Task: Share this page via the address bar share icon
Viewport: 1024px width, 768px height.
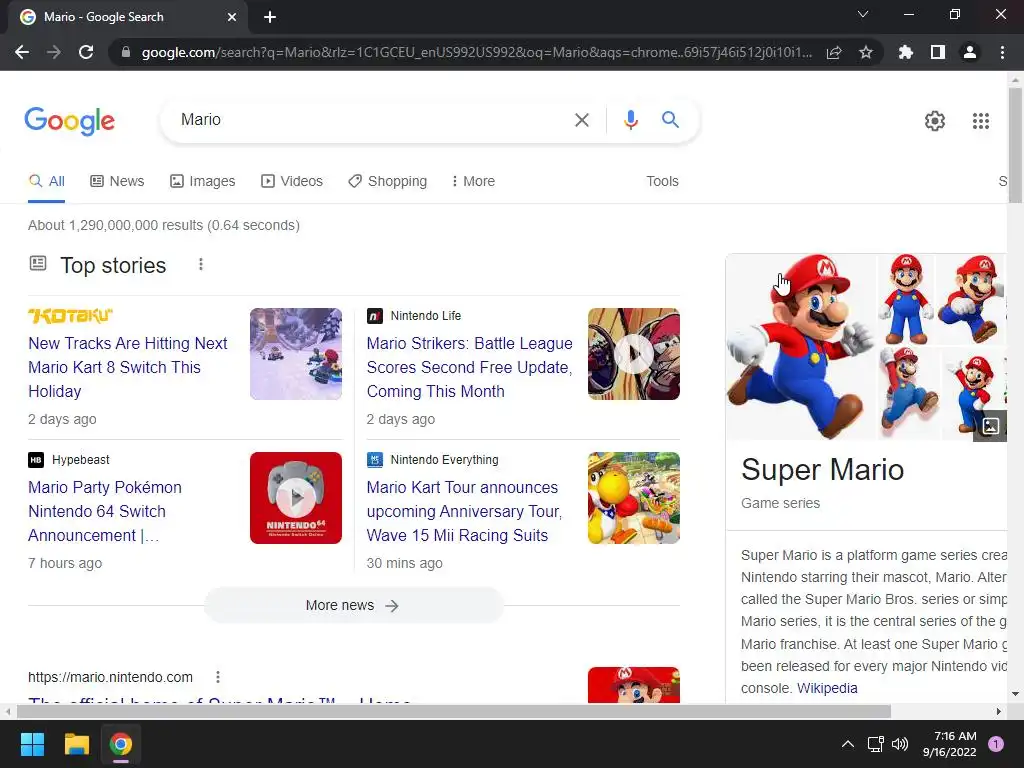Action: tap(834, 52)
